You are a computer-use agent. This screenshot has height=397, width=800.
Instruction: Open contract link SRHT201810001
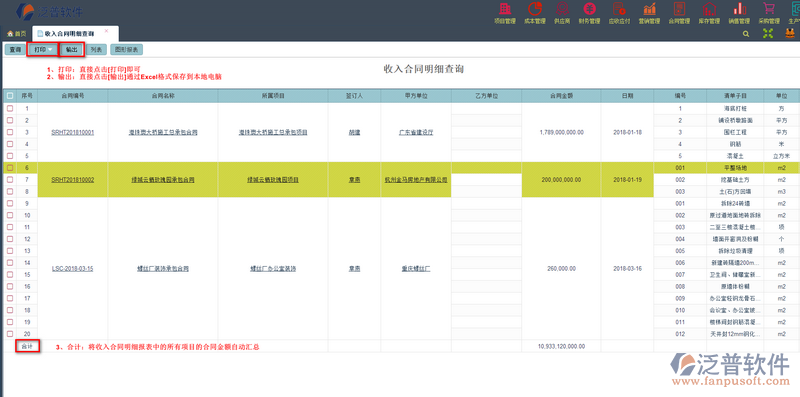(x=72, y=132)
